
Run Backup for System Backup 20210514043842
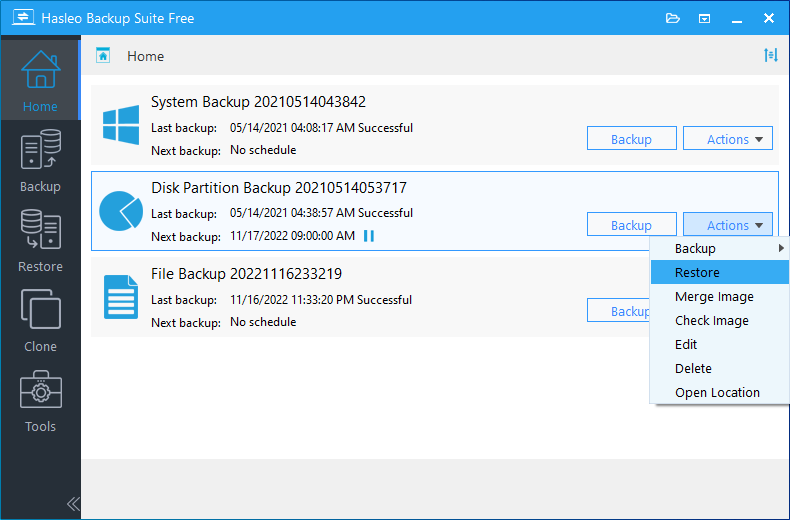coord(632,139)
